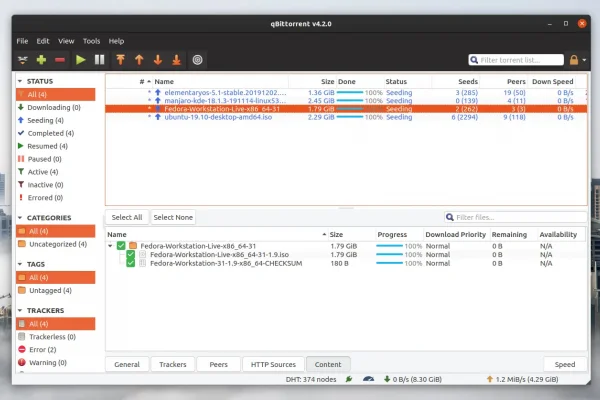The height and width of the screenshot is (400, 600).
Task: Open Options via the gear toolbar icon
Action: click(197, 60)
